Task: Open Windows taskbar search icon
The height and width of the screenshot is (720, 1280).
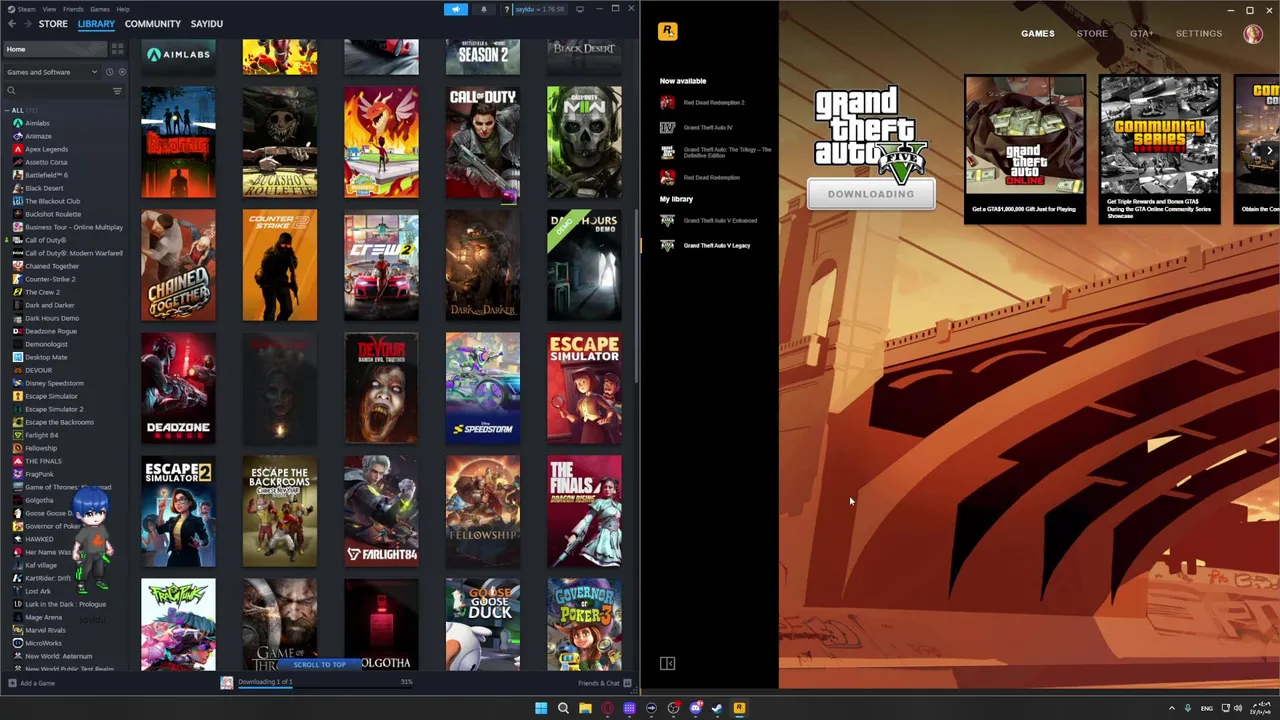Action: click(563, 708)
